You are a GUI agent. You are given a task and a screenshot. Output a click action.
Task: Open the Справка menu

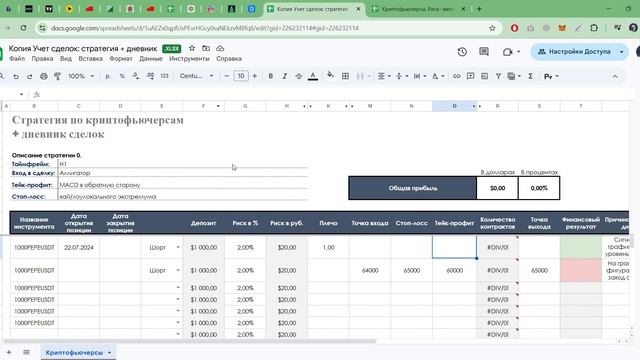pyautogui.click(x=229, y=59)
